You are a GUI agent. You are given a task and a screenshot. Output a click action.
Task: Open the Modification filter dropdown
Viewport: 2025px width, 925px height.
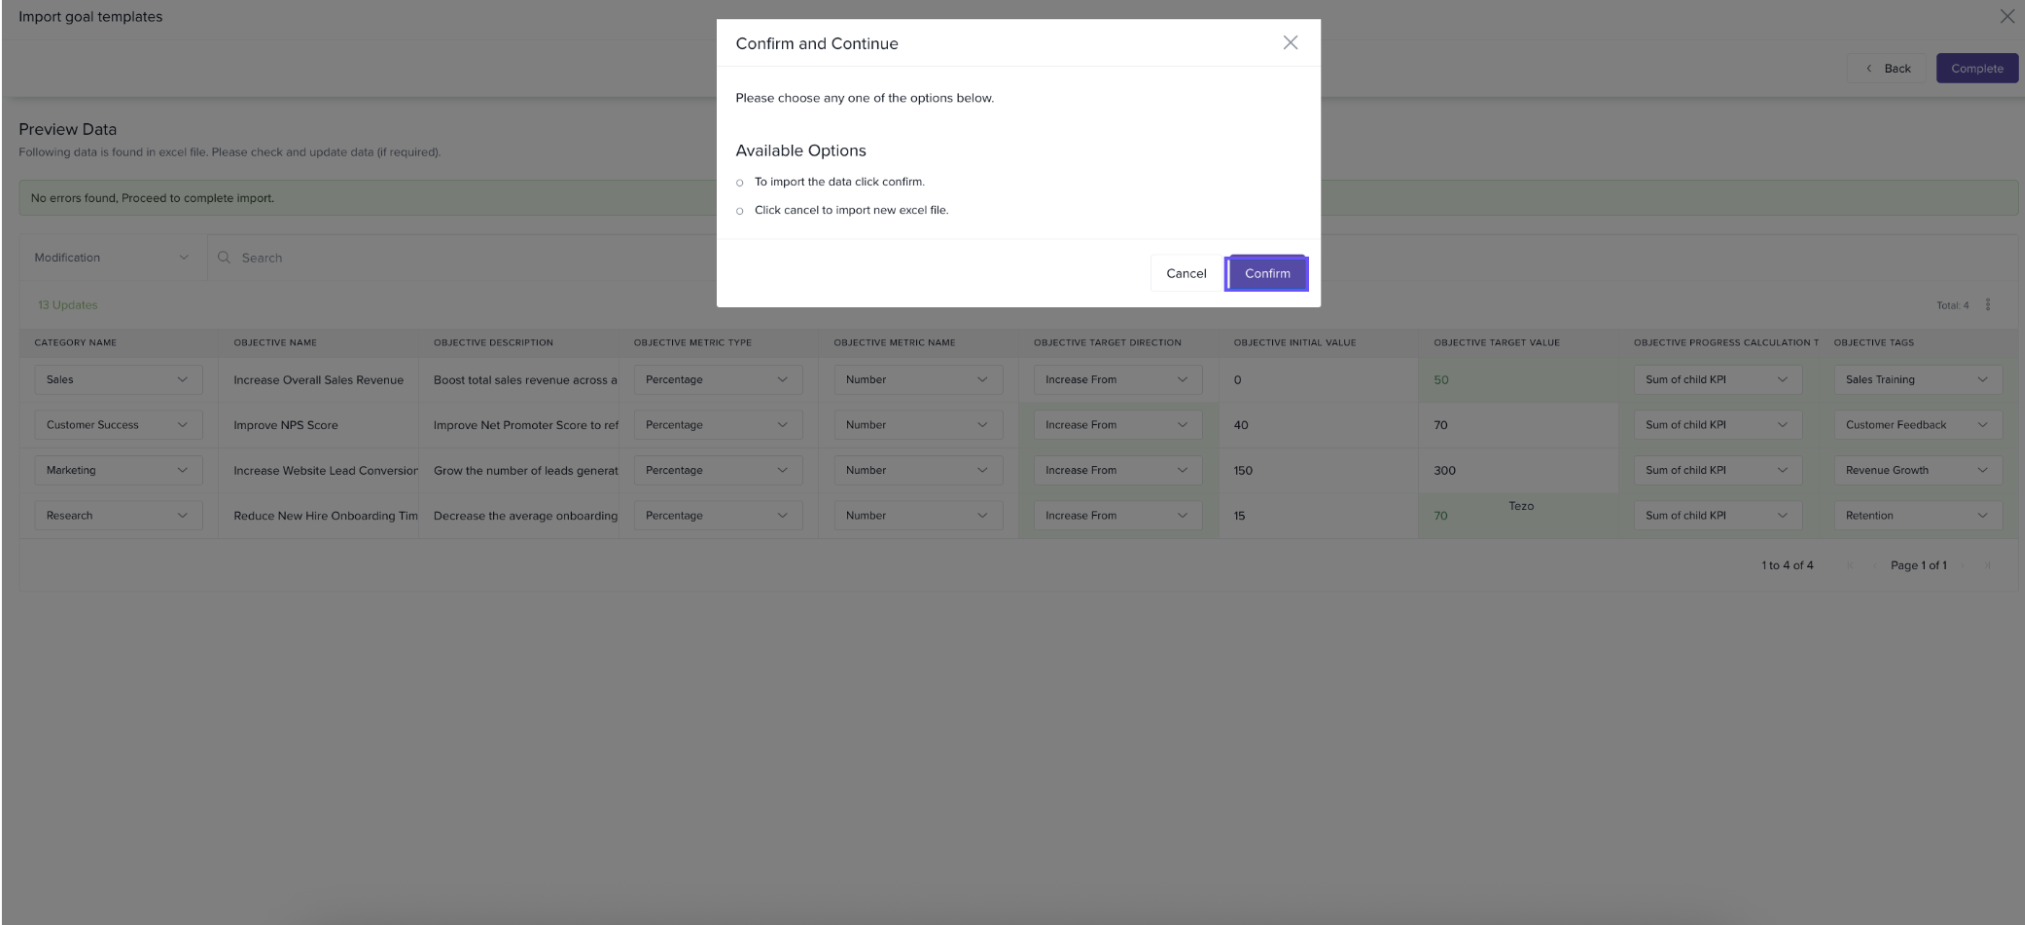(x=111, y=258)
